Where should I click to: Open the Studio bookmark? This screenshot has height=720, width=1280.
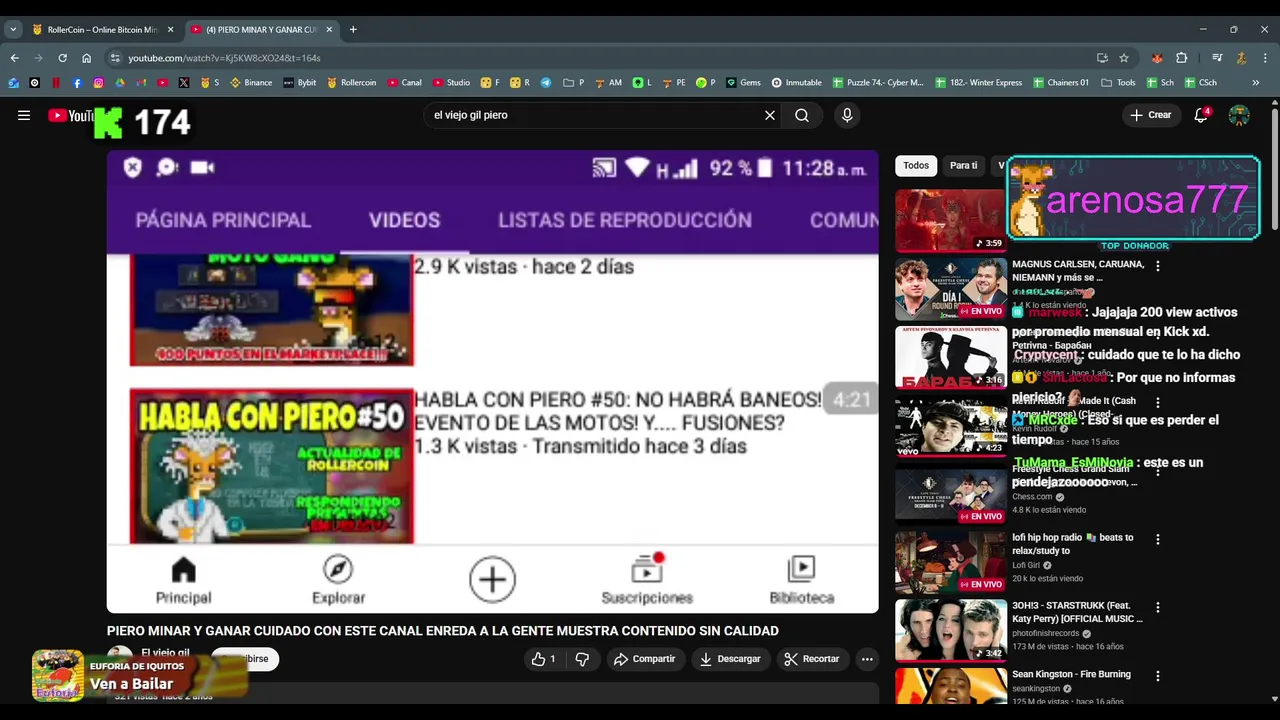[451, 82]
